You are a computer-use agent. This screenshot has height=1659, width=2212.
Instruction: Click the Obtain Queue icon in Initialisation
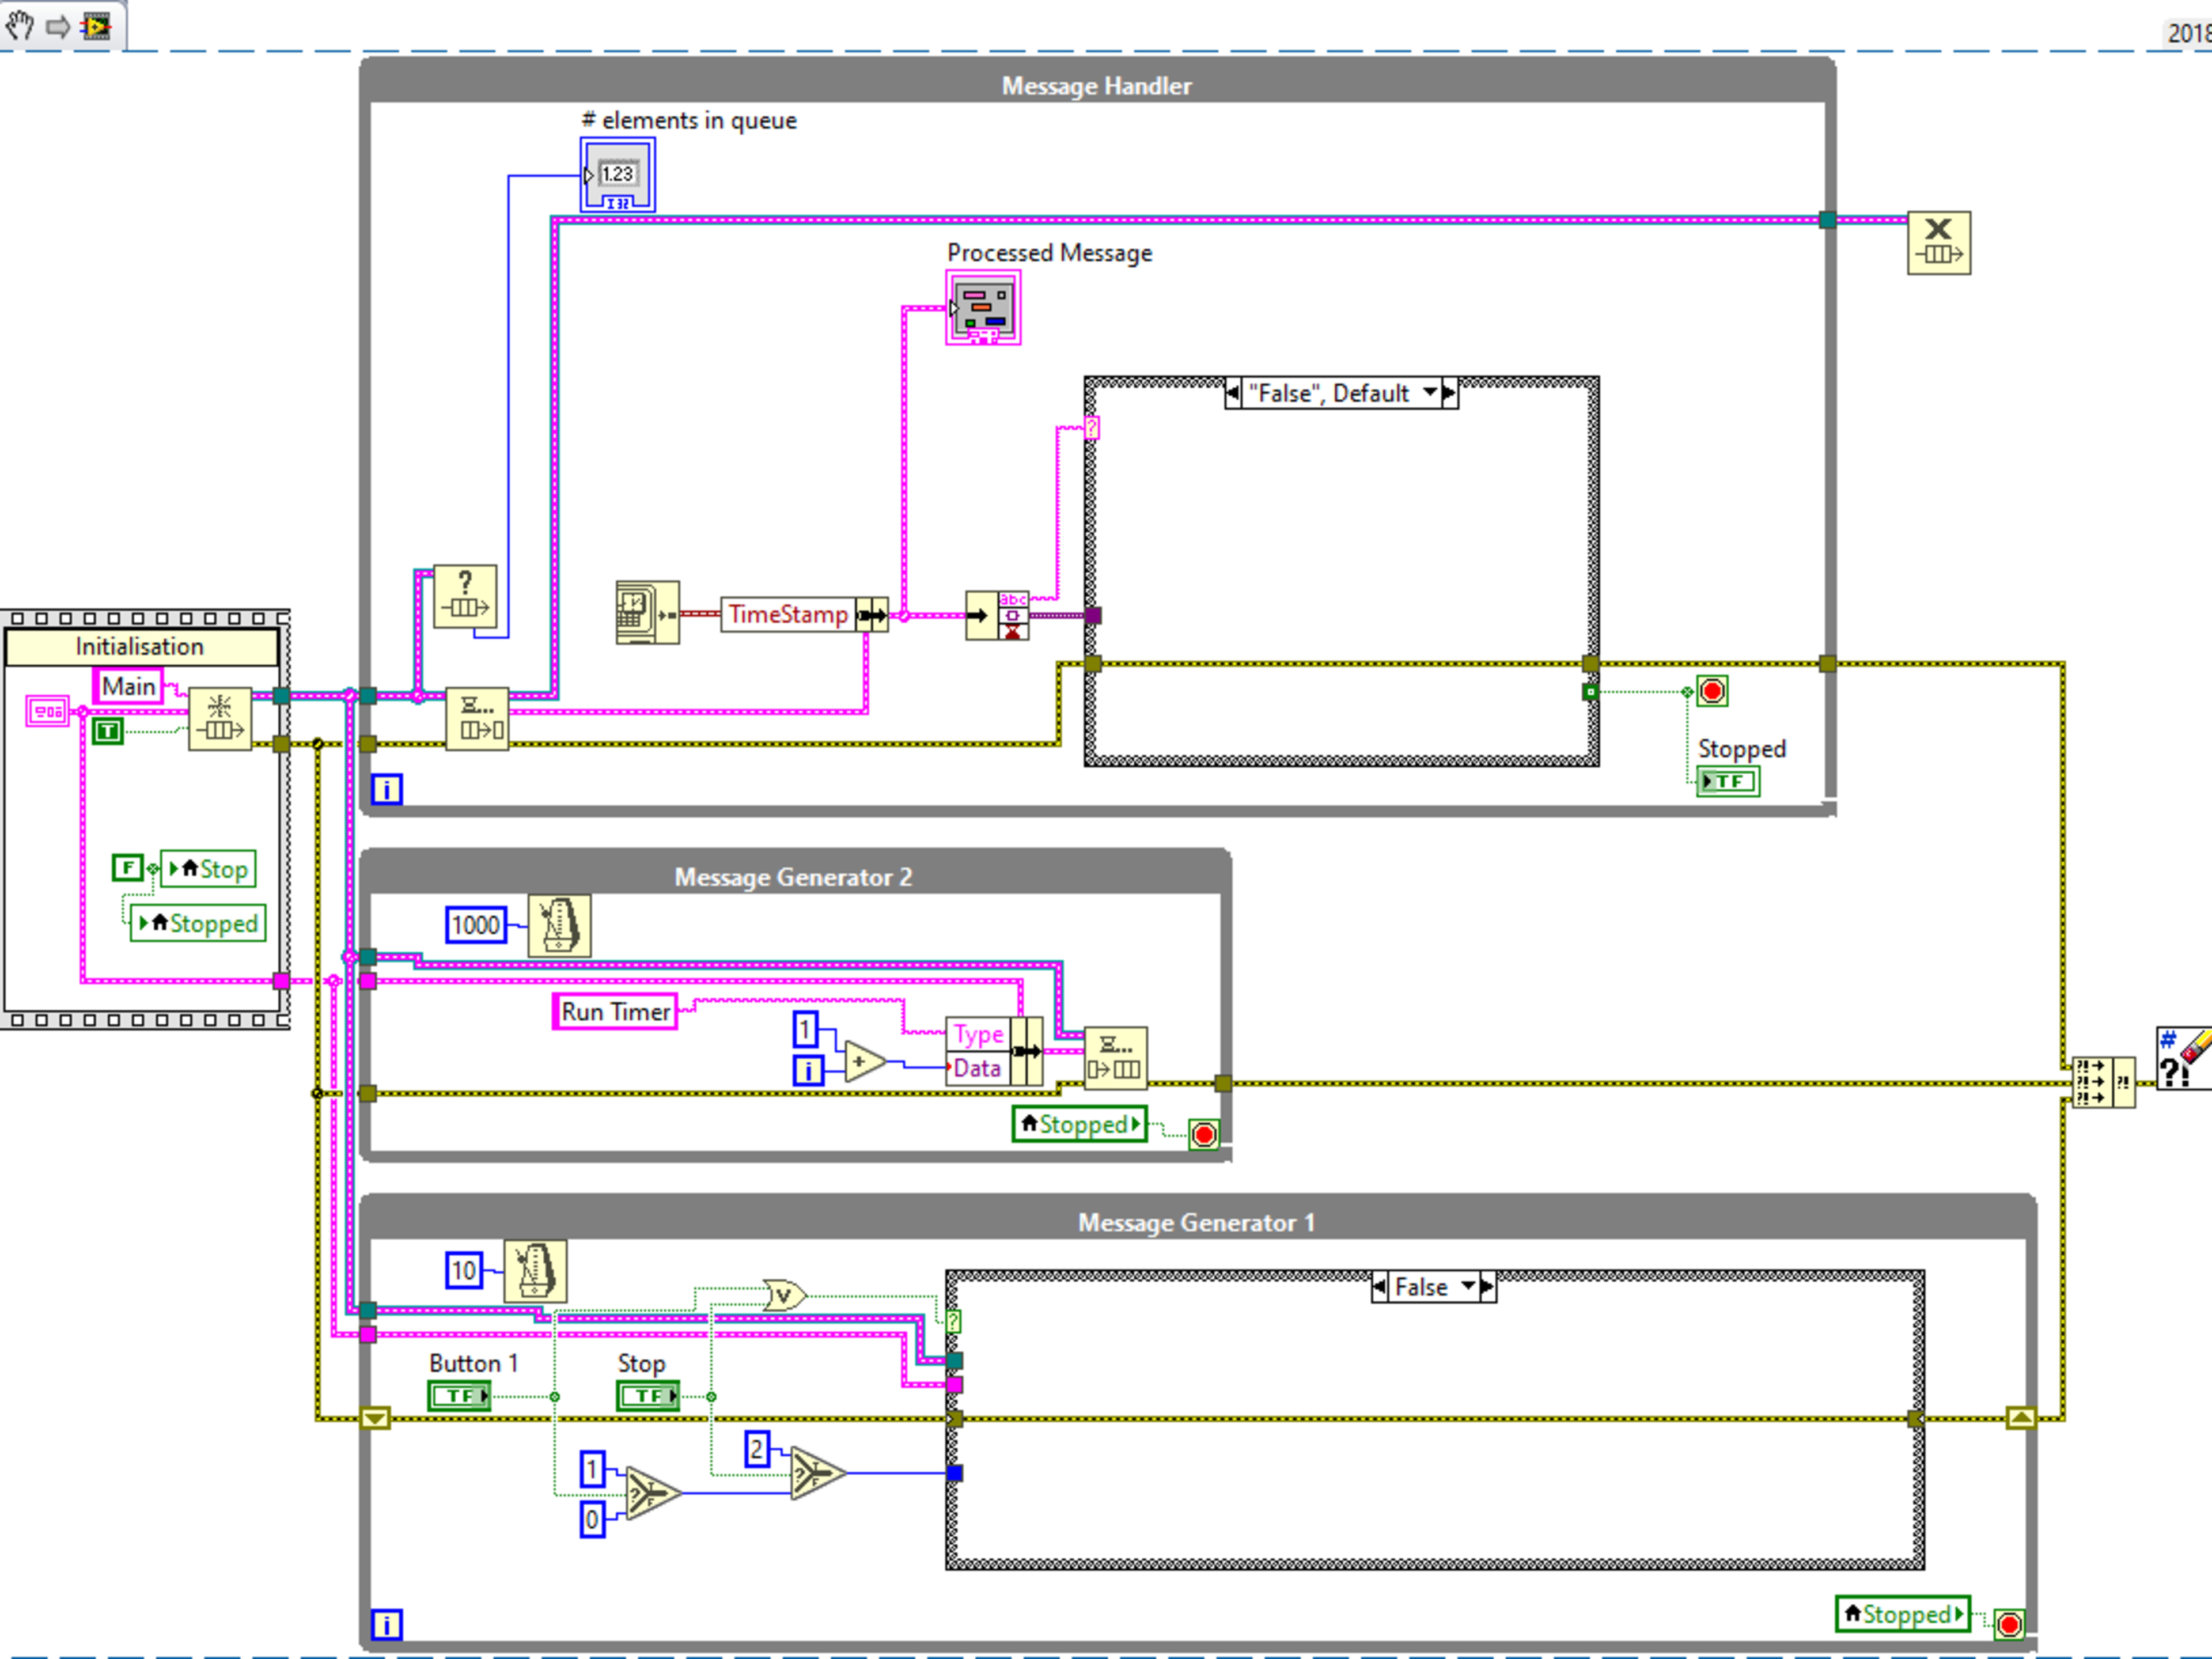220,718
